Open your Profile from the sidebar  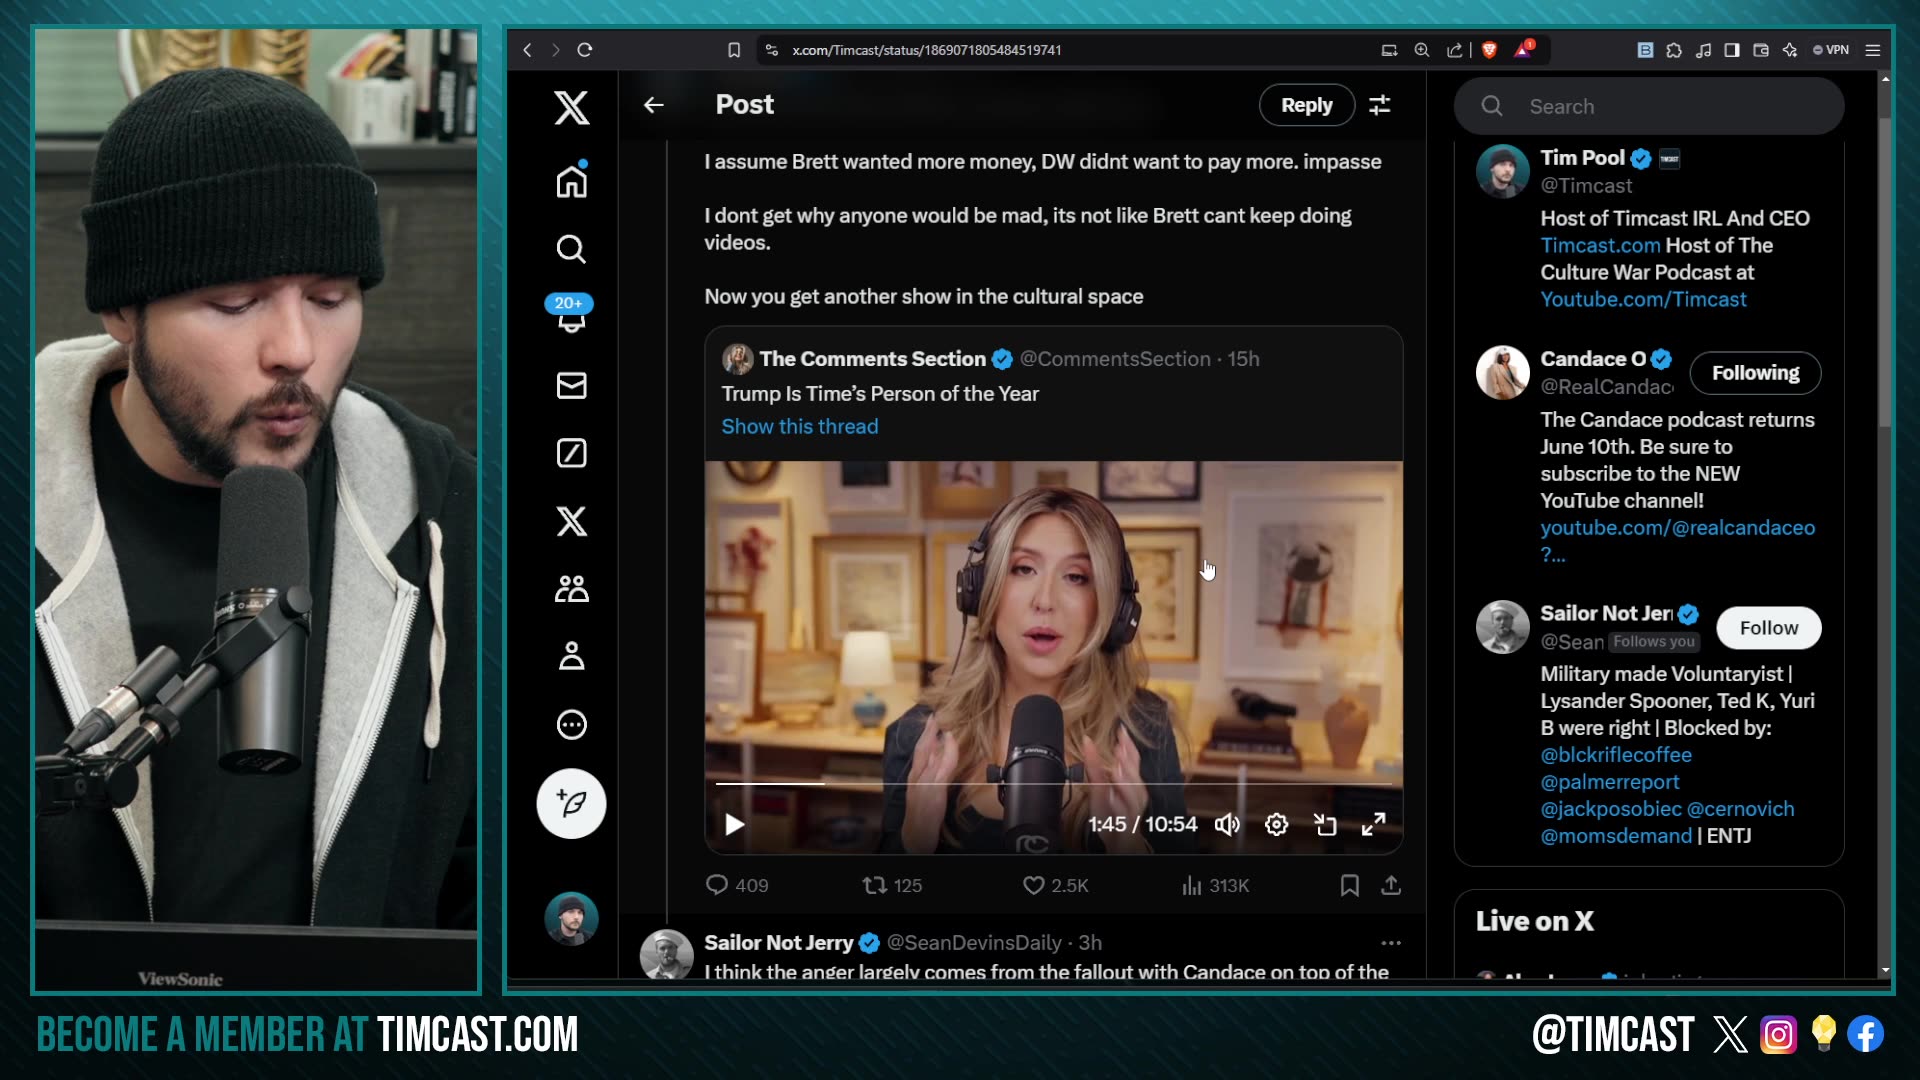click(571, 656)
